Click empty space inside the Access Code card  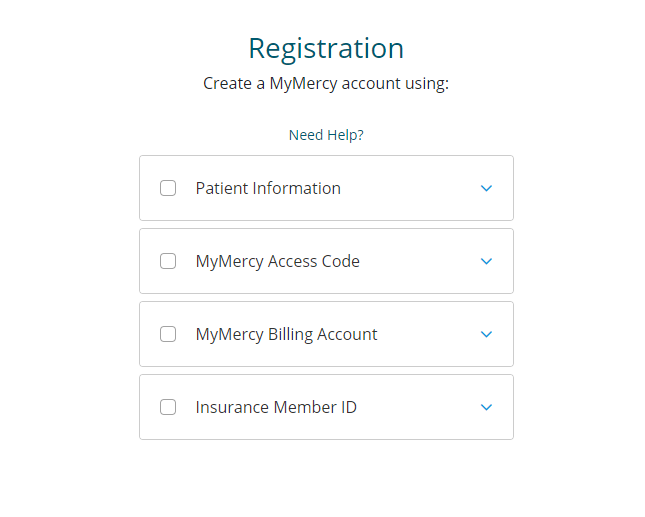[420, 261]
